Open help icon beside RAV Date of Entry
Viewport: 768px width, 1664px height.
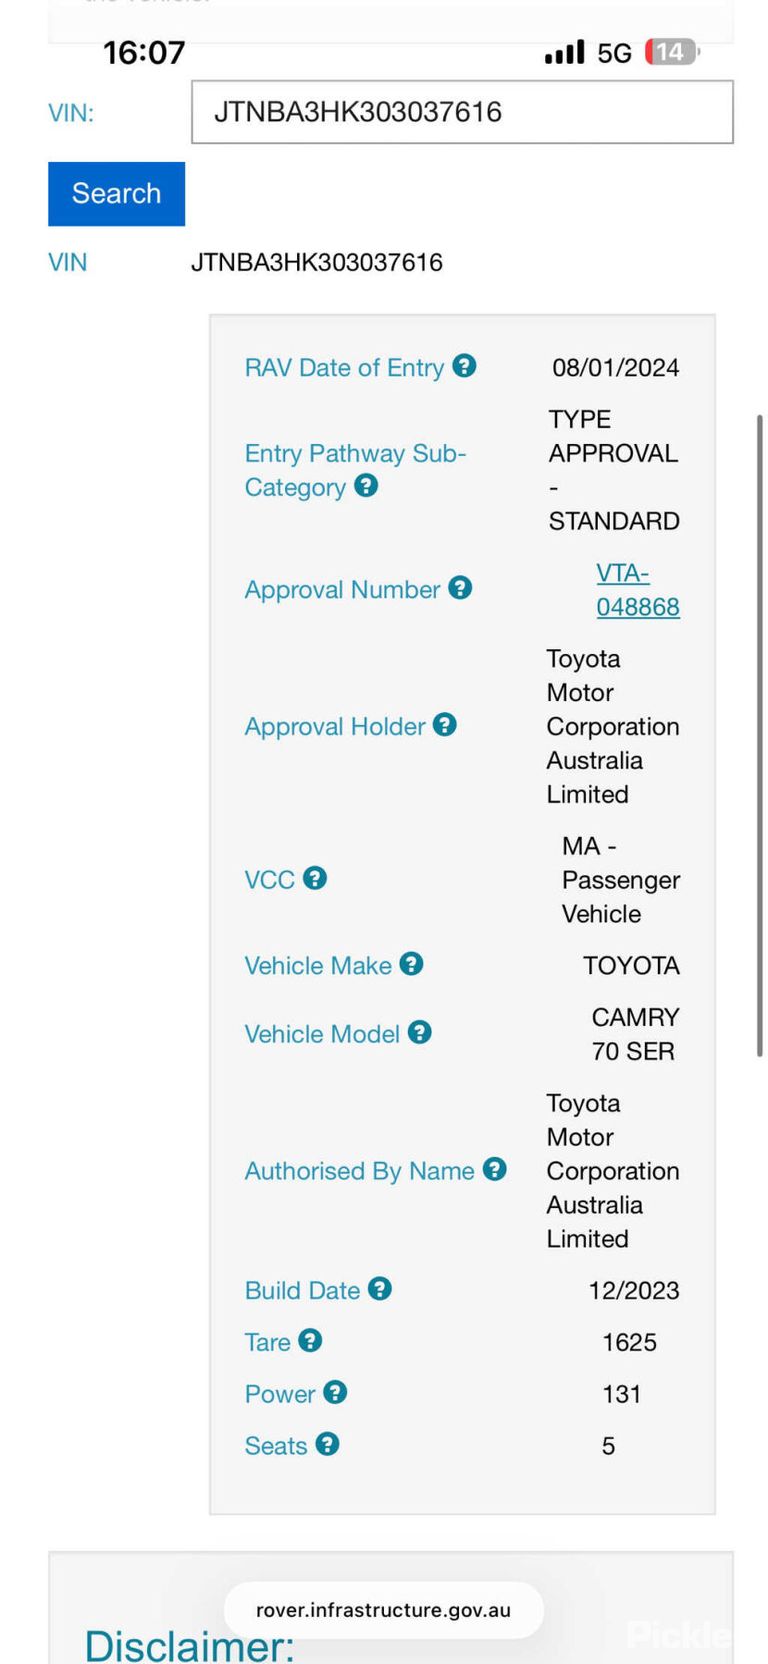[x=464, y=366]
